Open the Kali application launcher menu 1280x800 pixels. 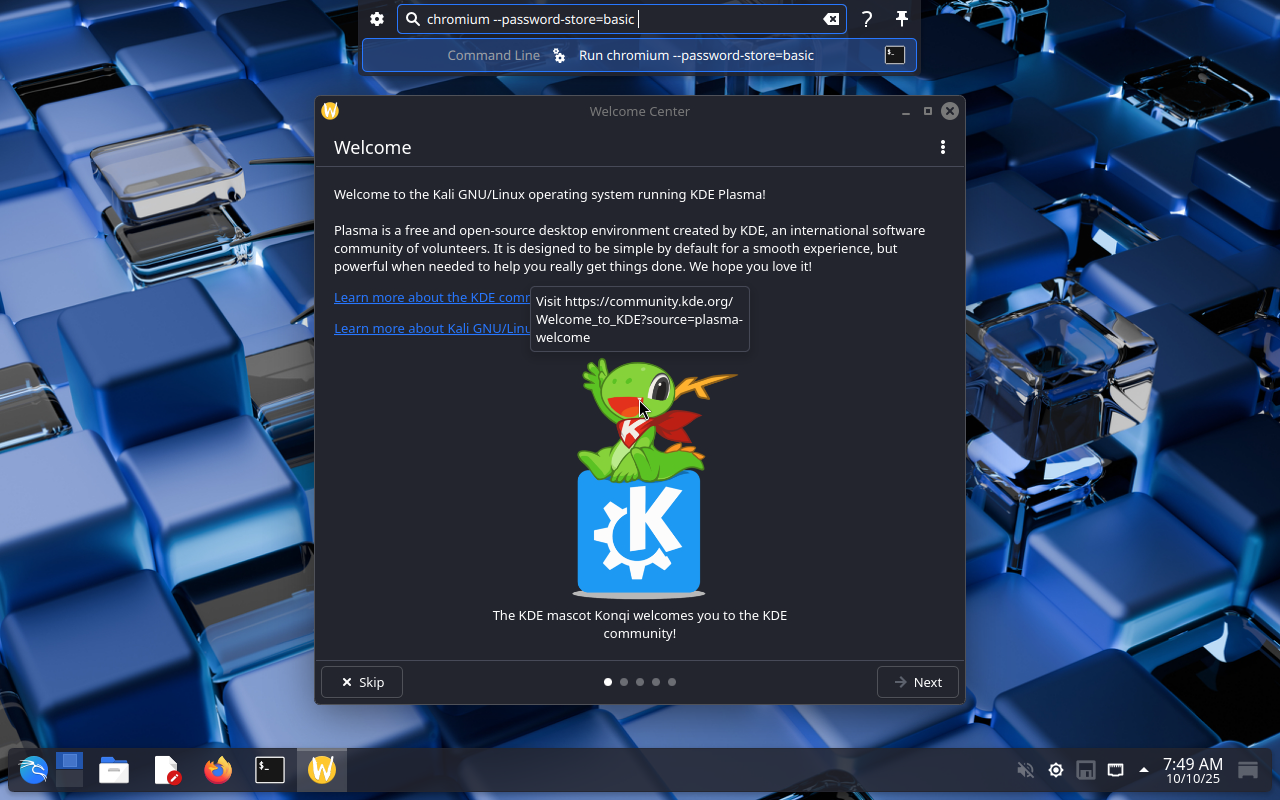click(x=33, y=770)
